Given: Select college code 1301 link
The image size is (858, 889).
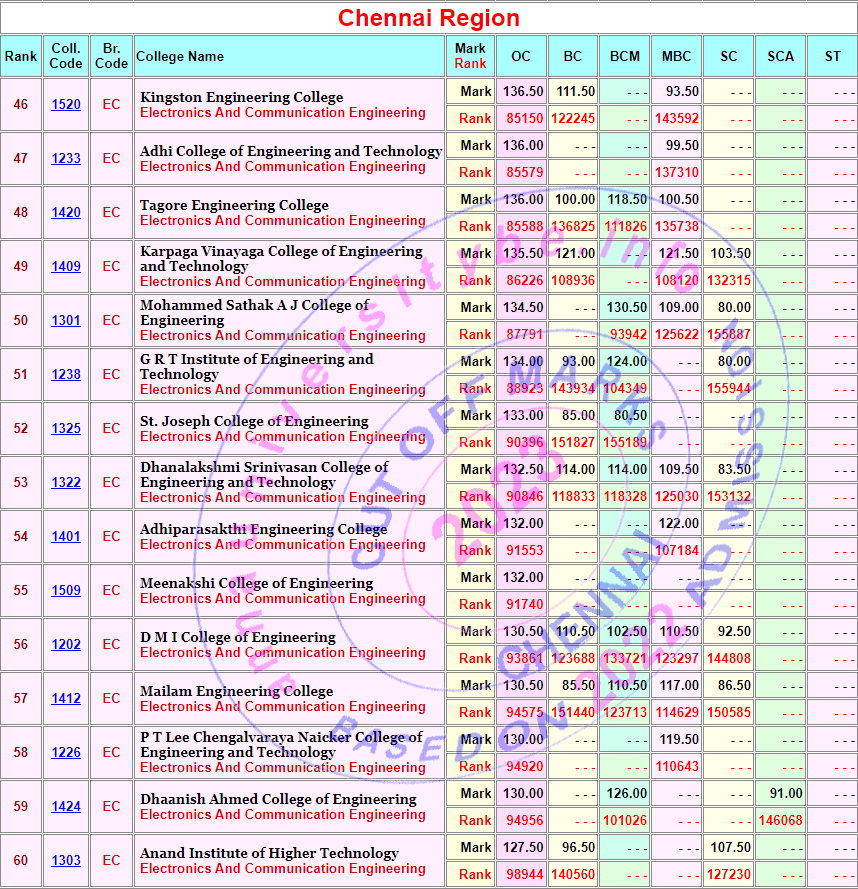Looking at the screenshot, I should click(x=66, y=321).
